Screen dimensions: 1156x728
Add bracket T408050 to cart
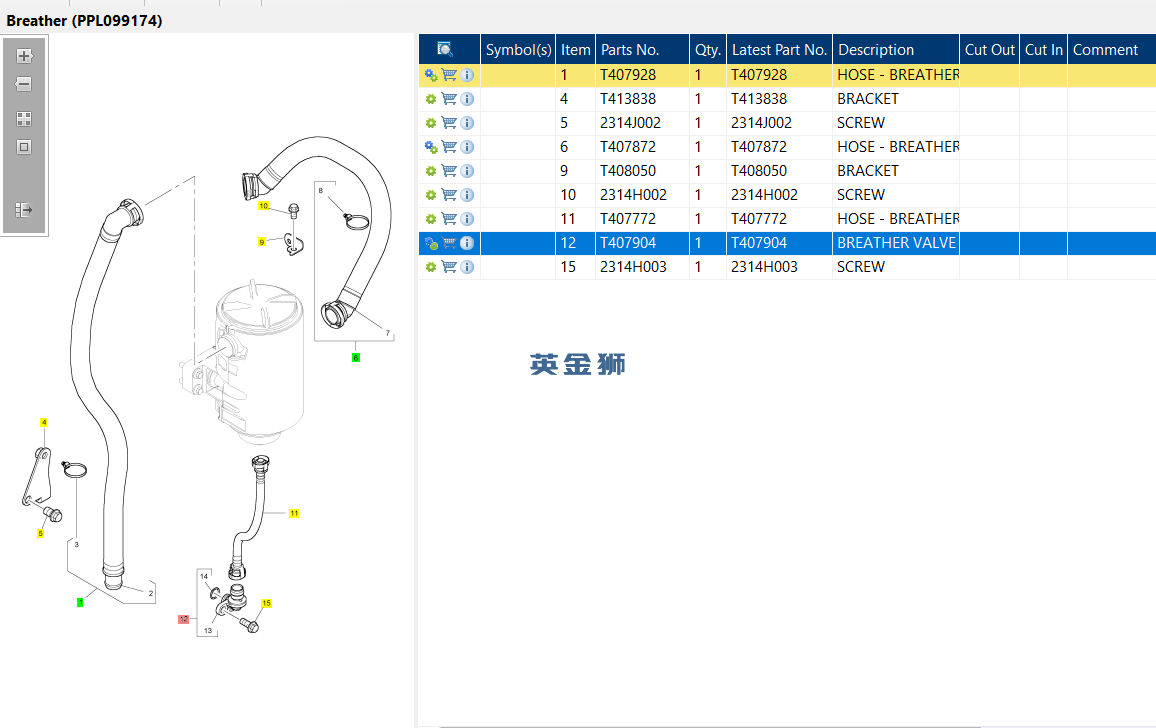point(449,170)
